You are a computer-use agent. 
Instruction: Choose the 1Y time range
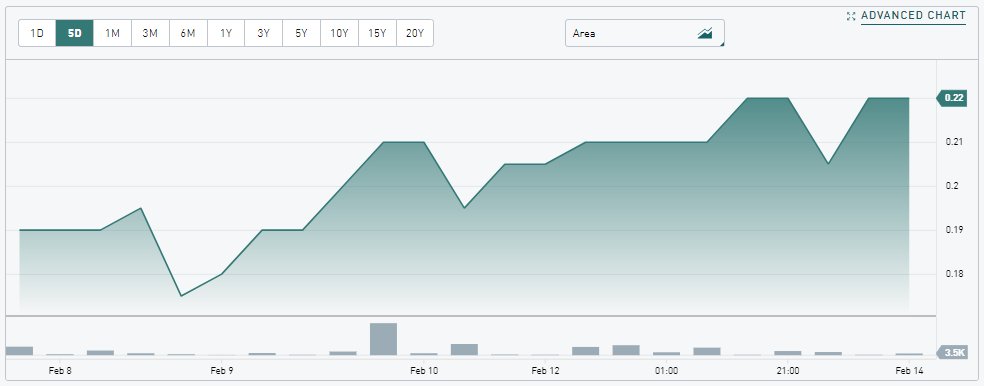(x=226, y=33)
